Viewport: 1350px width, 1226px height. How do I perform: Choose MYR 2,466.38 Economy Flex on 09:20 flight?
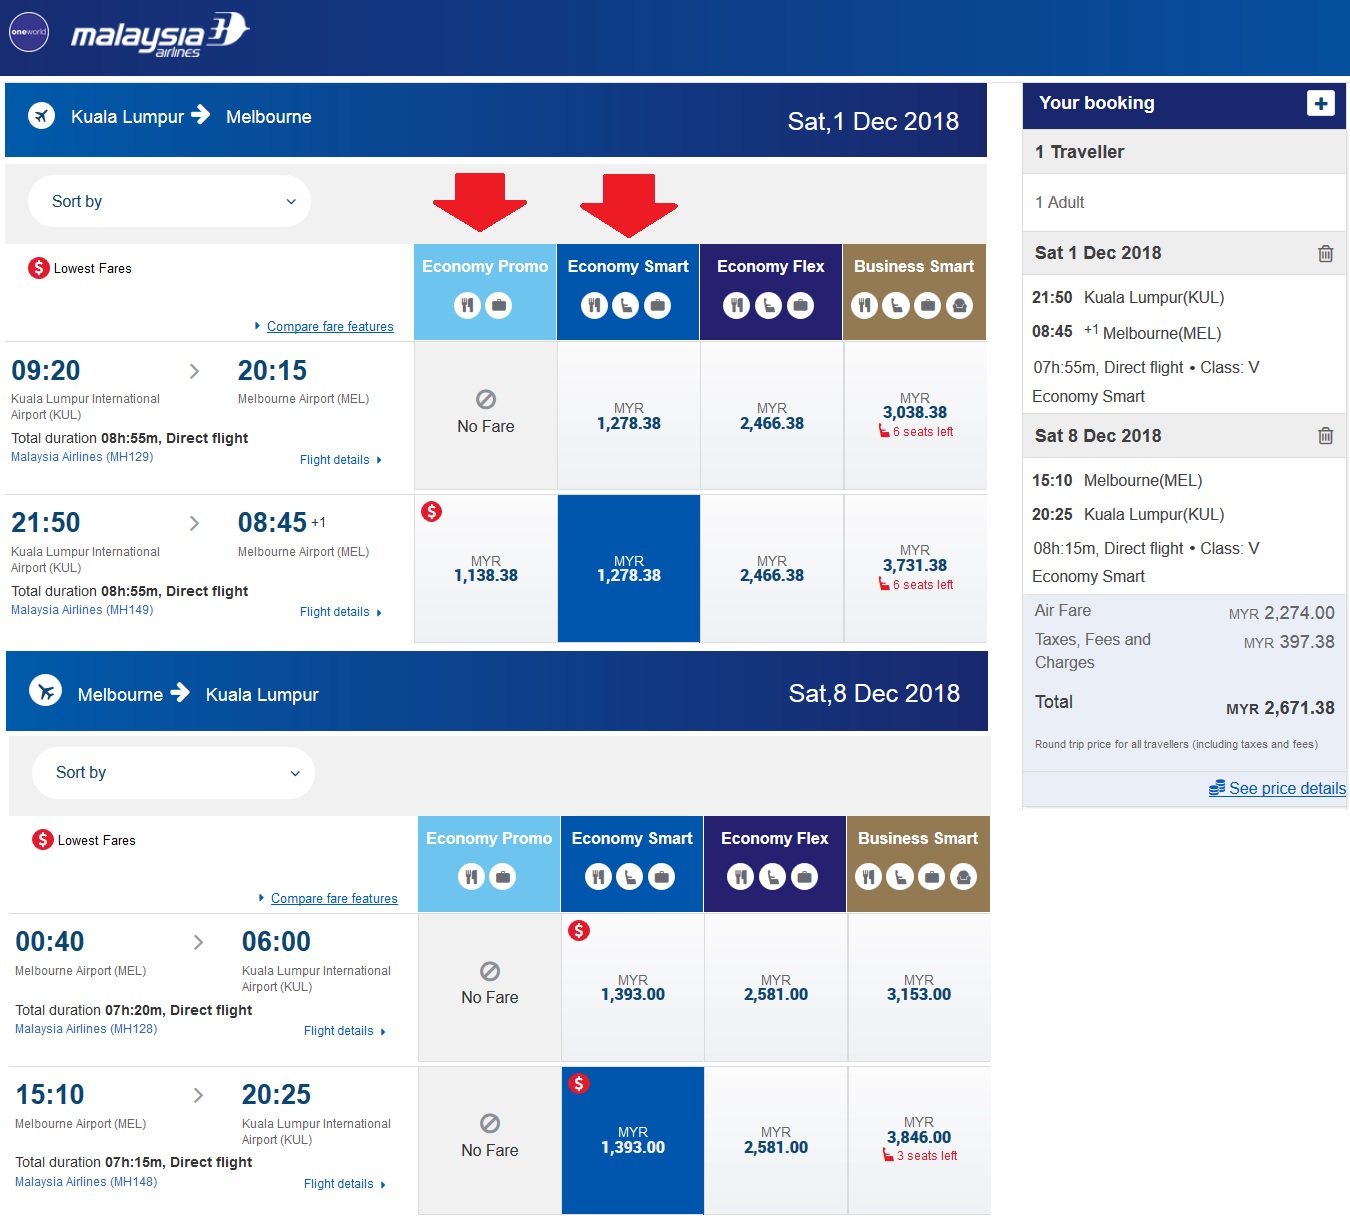pyautogui.click(x=772, y=417)
